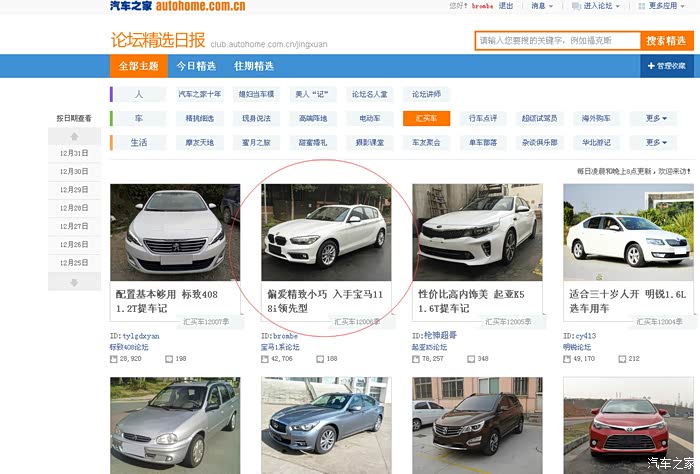This screenshot has height=474, width=700.
Task: Click views icon under the 明锐 post
Action: [567, 358]
